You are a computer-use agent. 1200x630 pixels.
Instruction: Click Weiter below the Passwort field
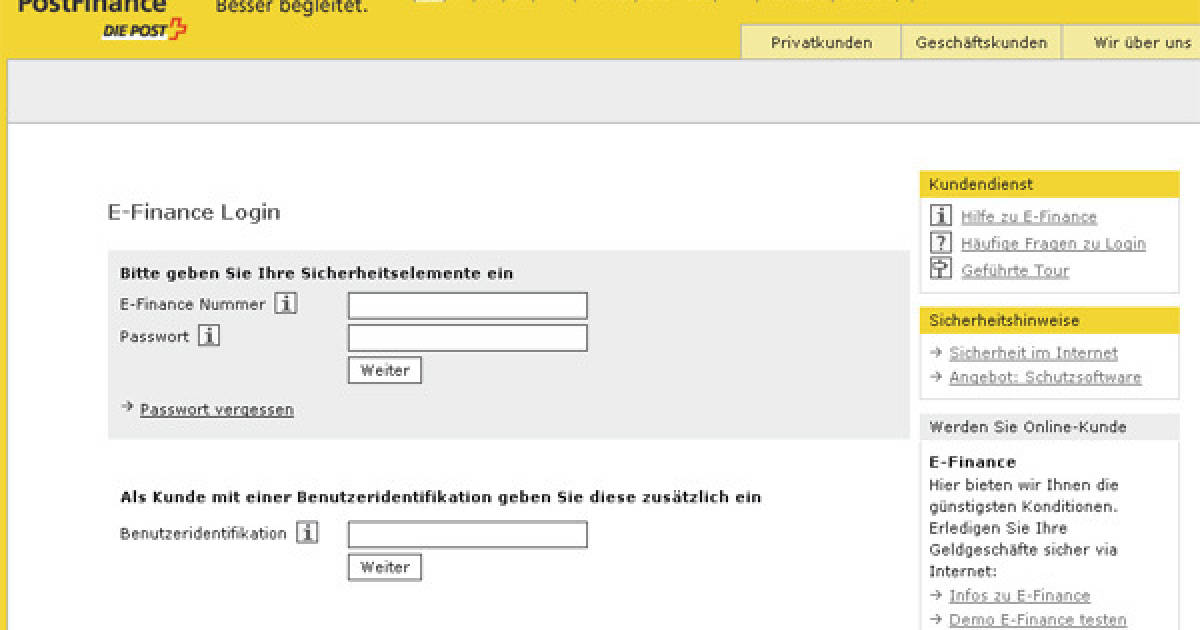(384, 370)
